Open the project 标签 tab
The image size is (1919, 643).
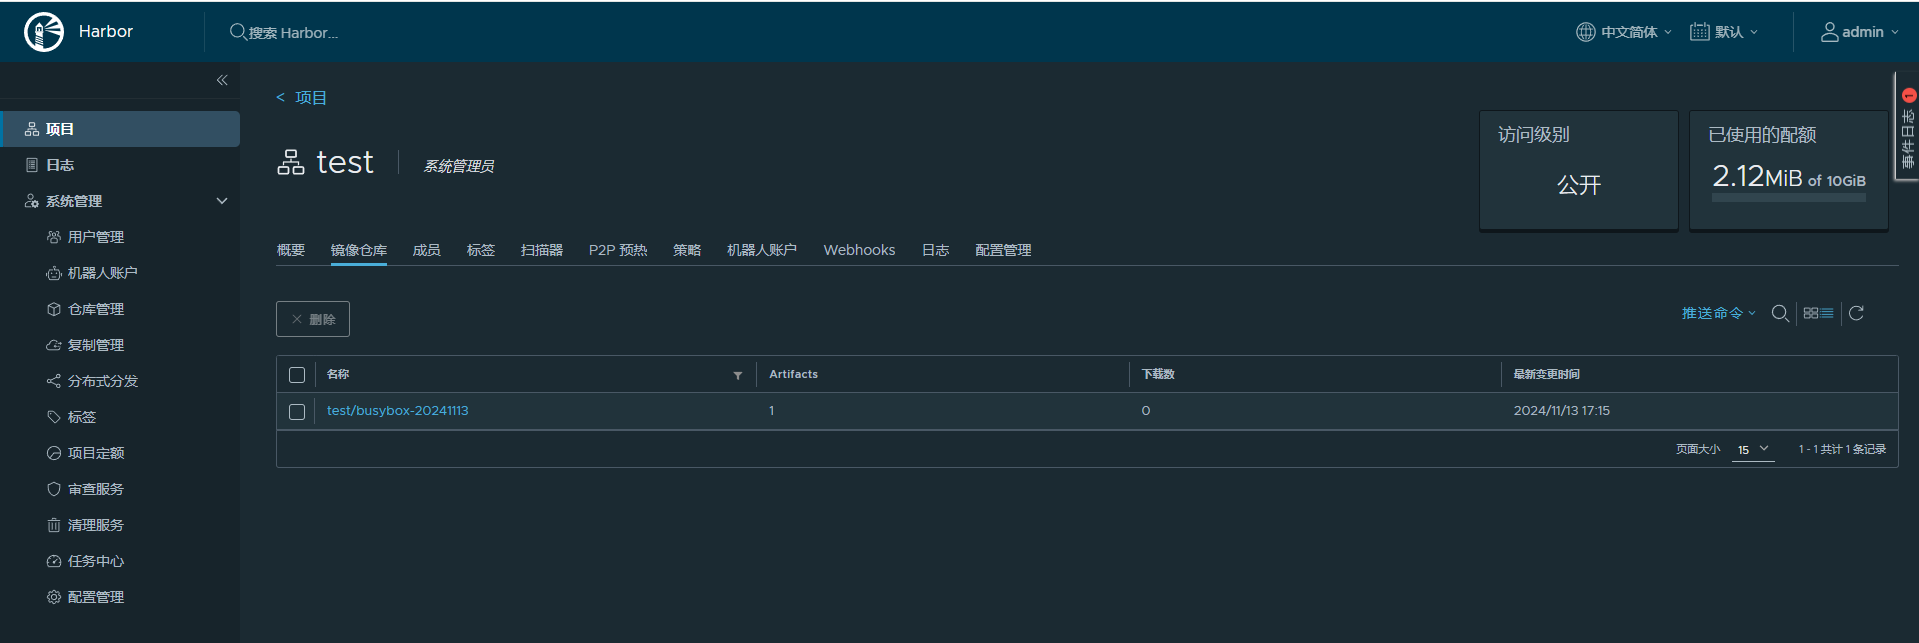[x=481, y=250]
